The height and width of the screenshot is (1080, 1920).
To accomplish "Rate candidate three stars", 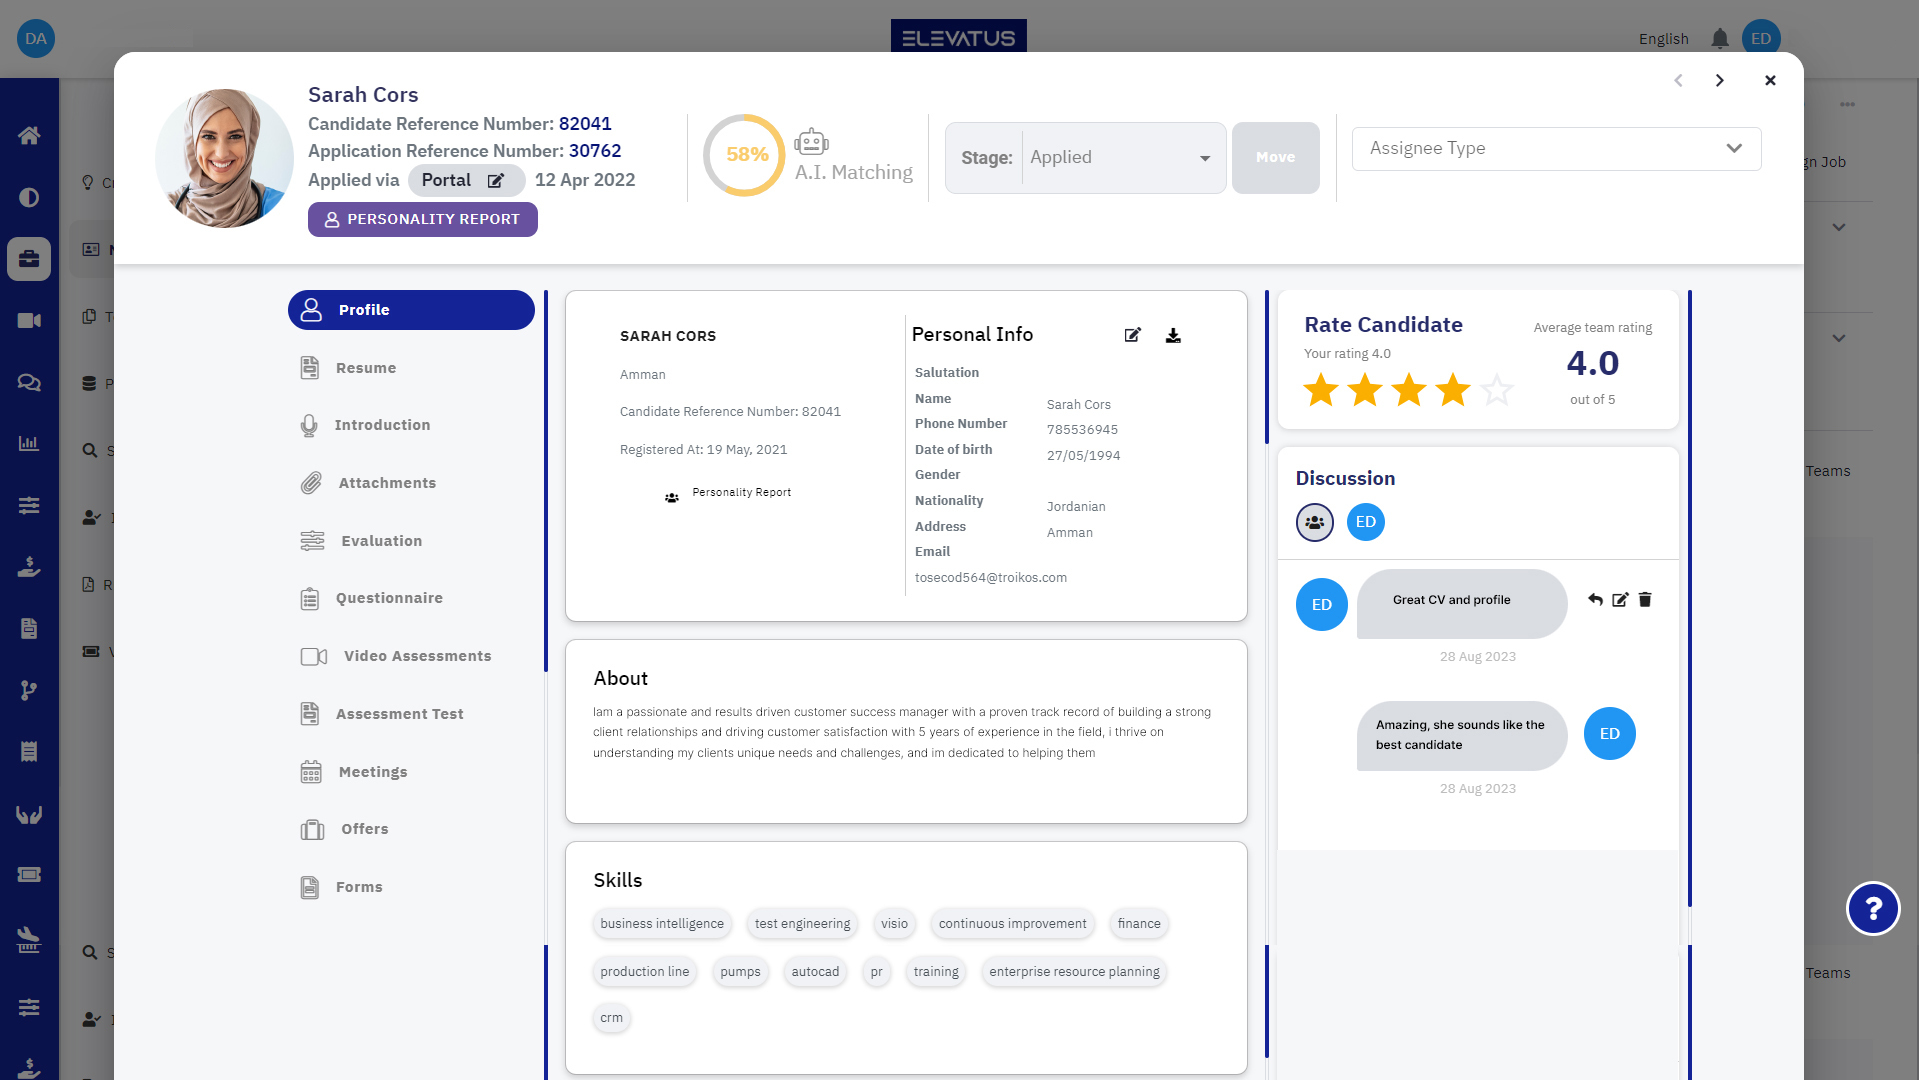I will [1409, 390].
